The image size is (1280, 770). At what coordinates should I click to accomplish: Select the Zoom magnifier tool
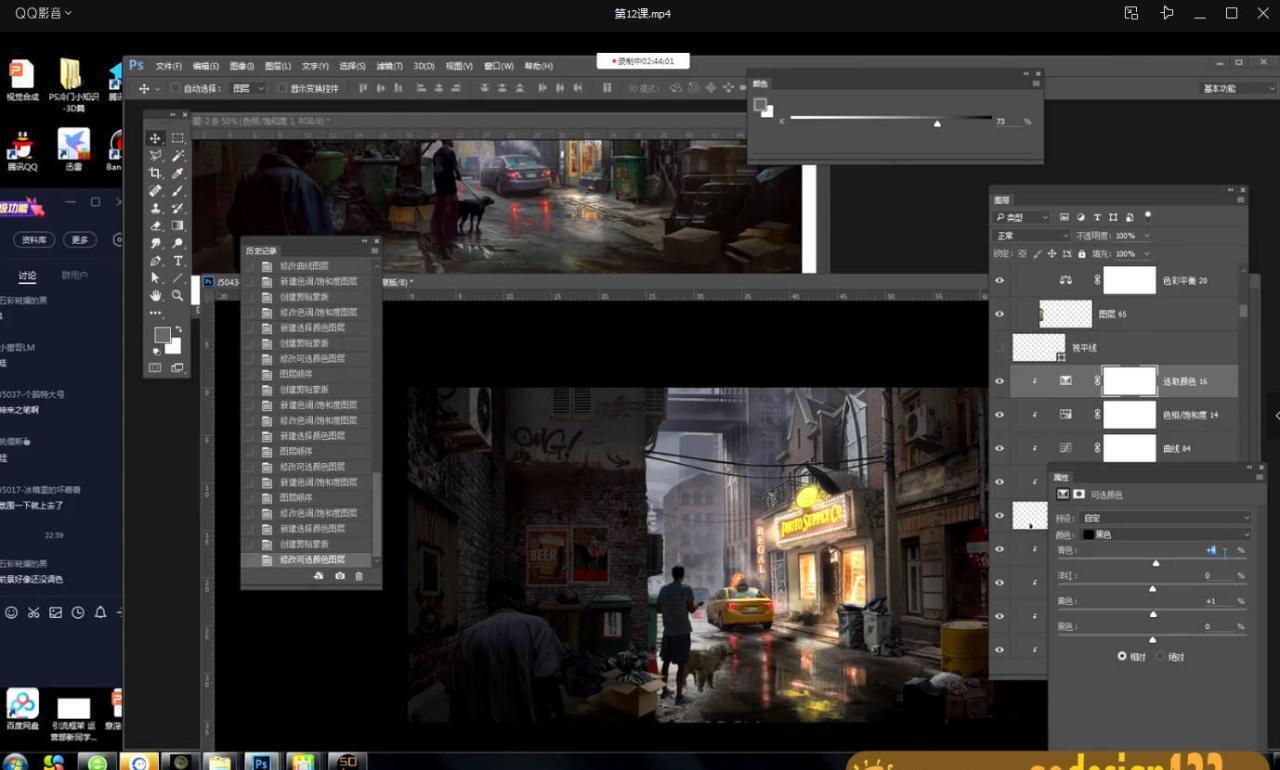click(x=178, y=296)
